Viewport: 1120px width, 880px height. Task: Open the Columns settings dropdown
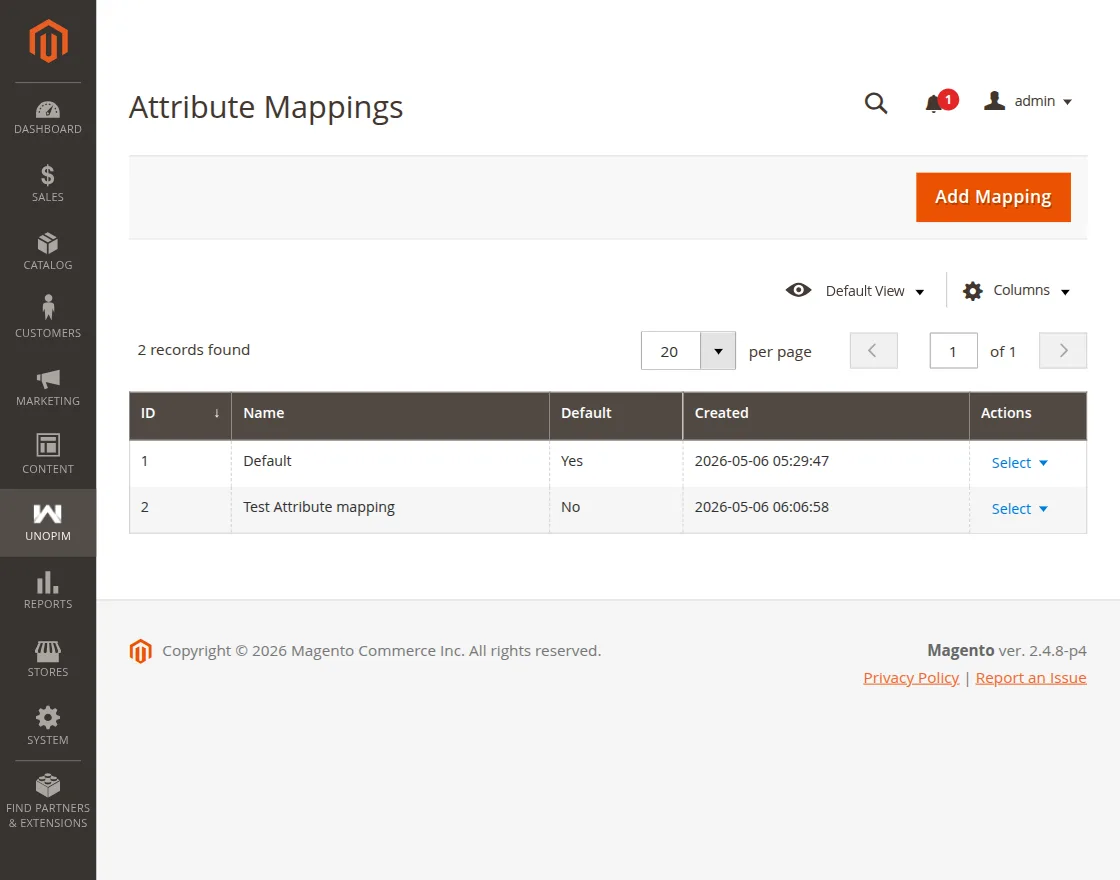tap(1016, 291)
